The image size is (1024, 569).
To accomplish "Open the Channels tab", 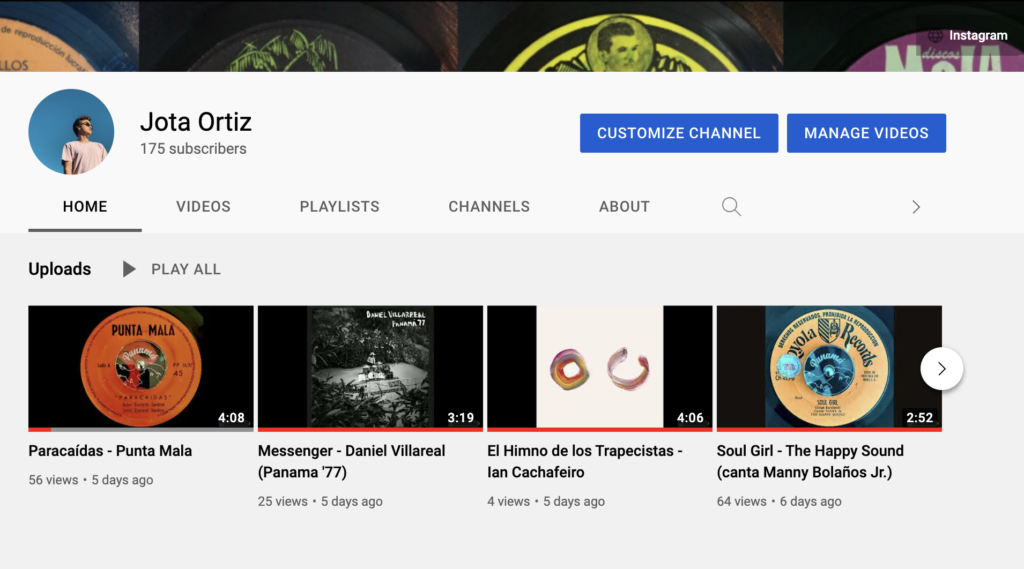I will [x=489, y=206].
